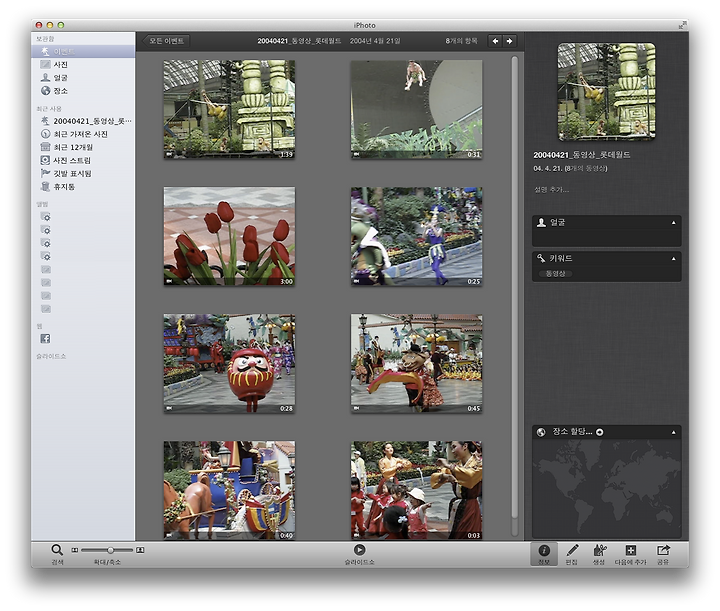
Task: Go to next event with right arrow
Action: point(510,41)
